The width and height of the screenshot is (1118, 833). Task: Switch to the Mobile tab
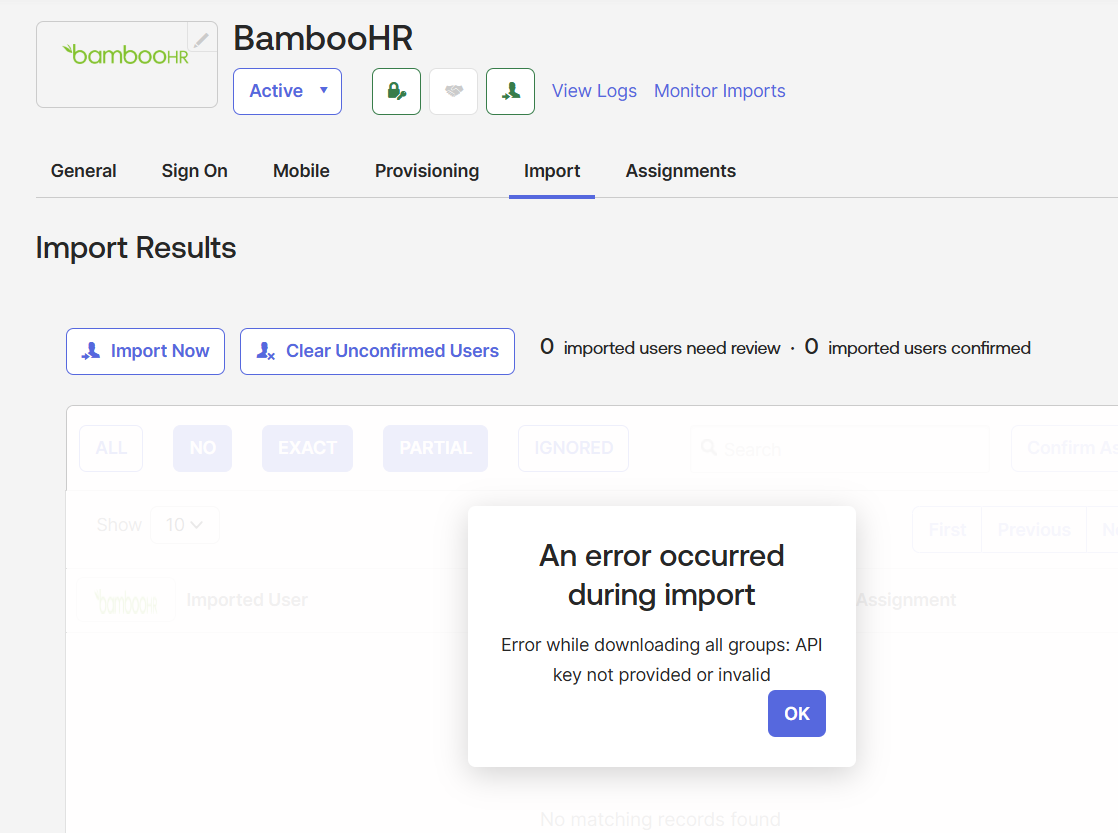point(301,171)
